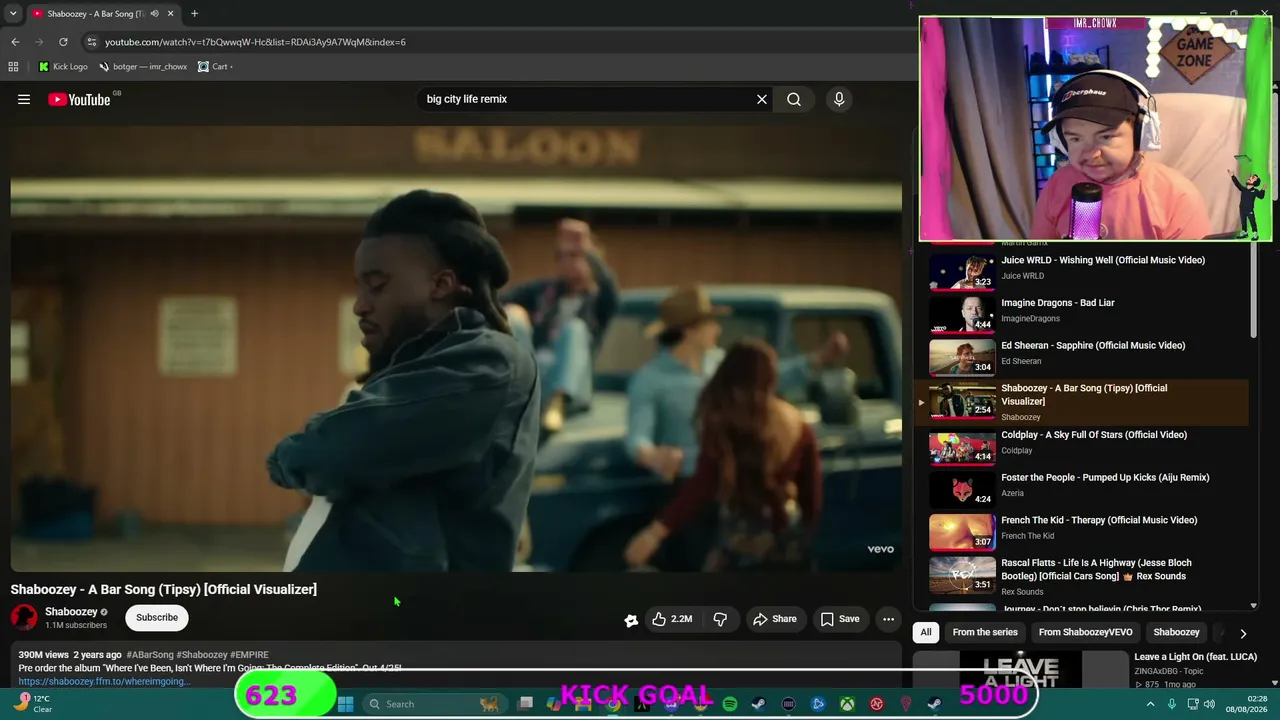The height and width of the screenshot is (720, 1280).
Task: Open the Xbox app from the taskbar
Action: click(x=847, y=704)
